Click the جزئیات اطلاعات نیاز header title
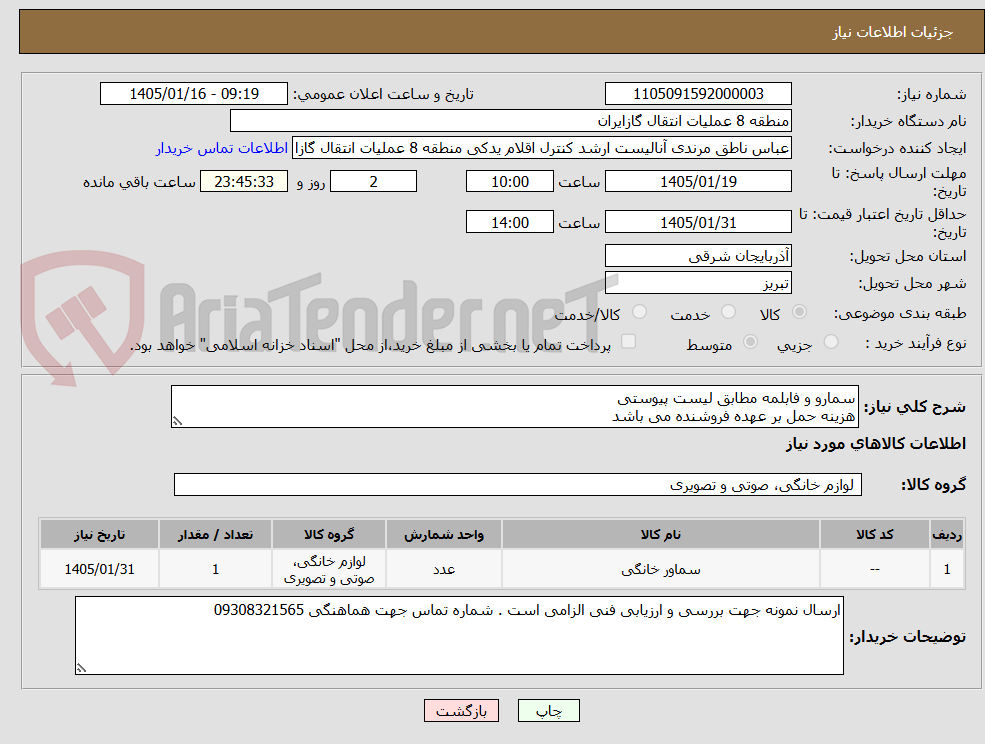Image resolution: width=985 pixels, height=744 pixels. click(893, 32)
